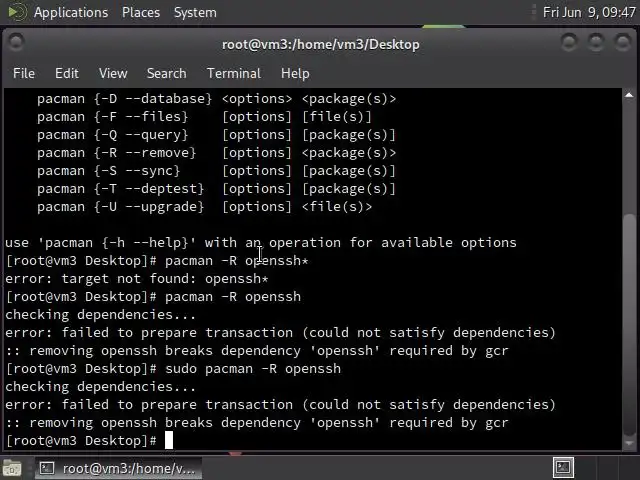The width and height of the screenshot is (640, 480).
Task: Minimize the terminal window
Action: (x=568, y=44)
